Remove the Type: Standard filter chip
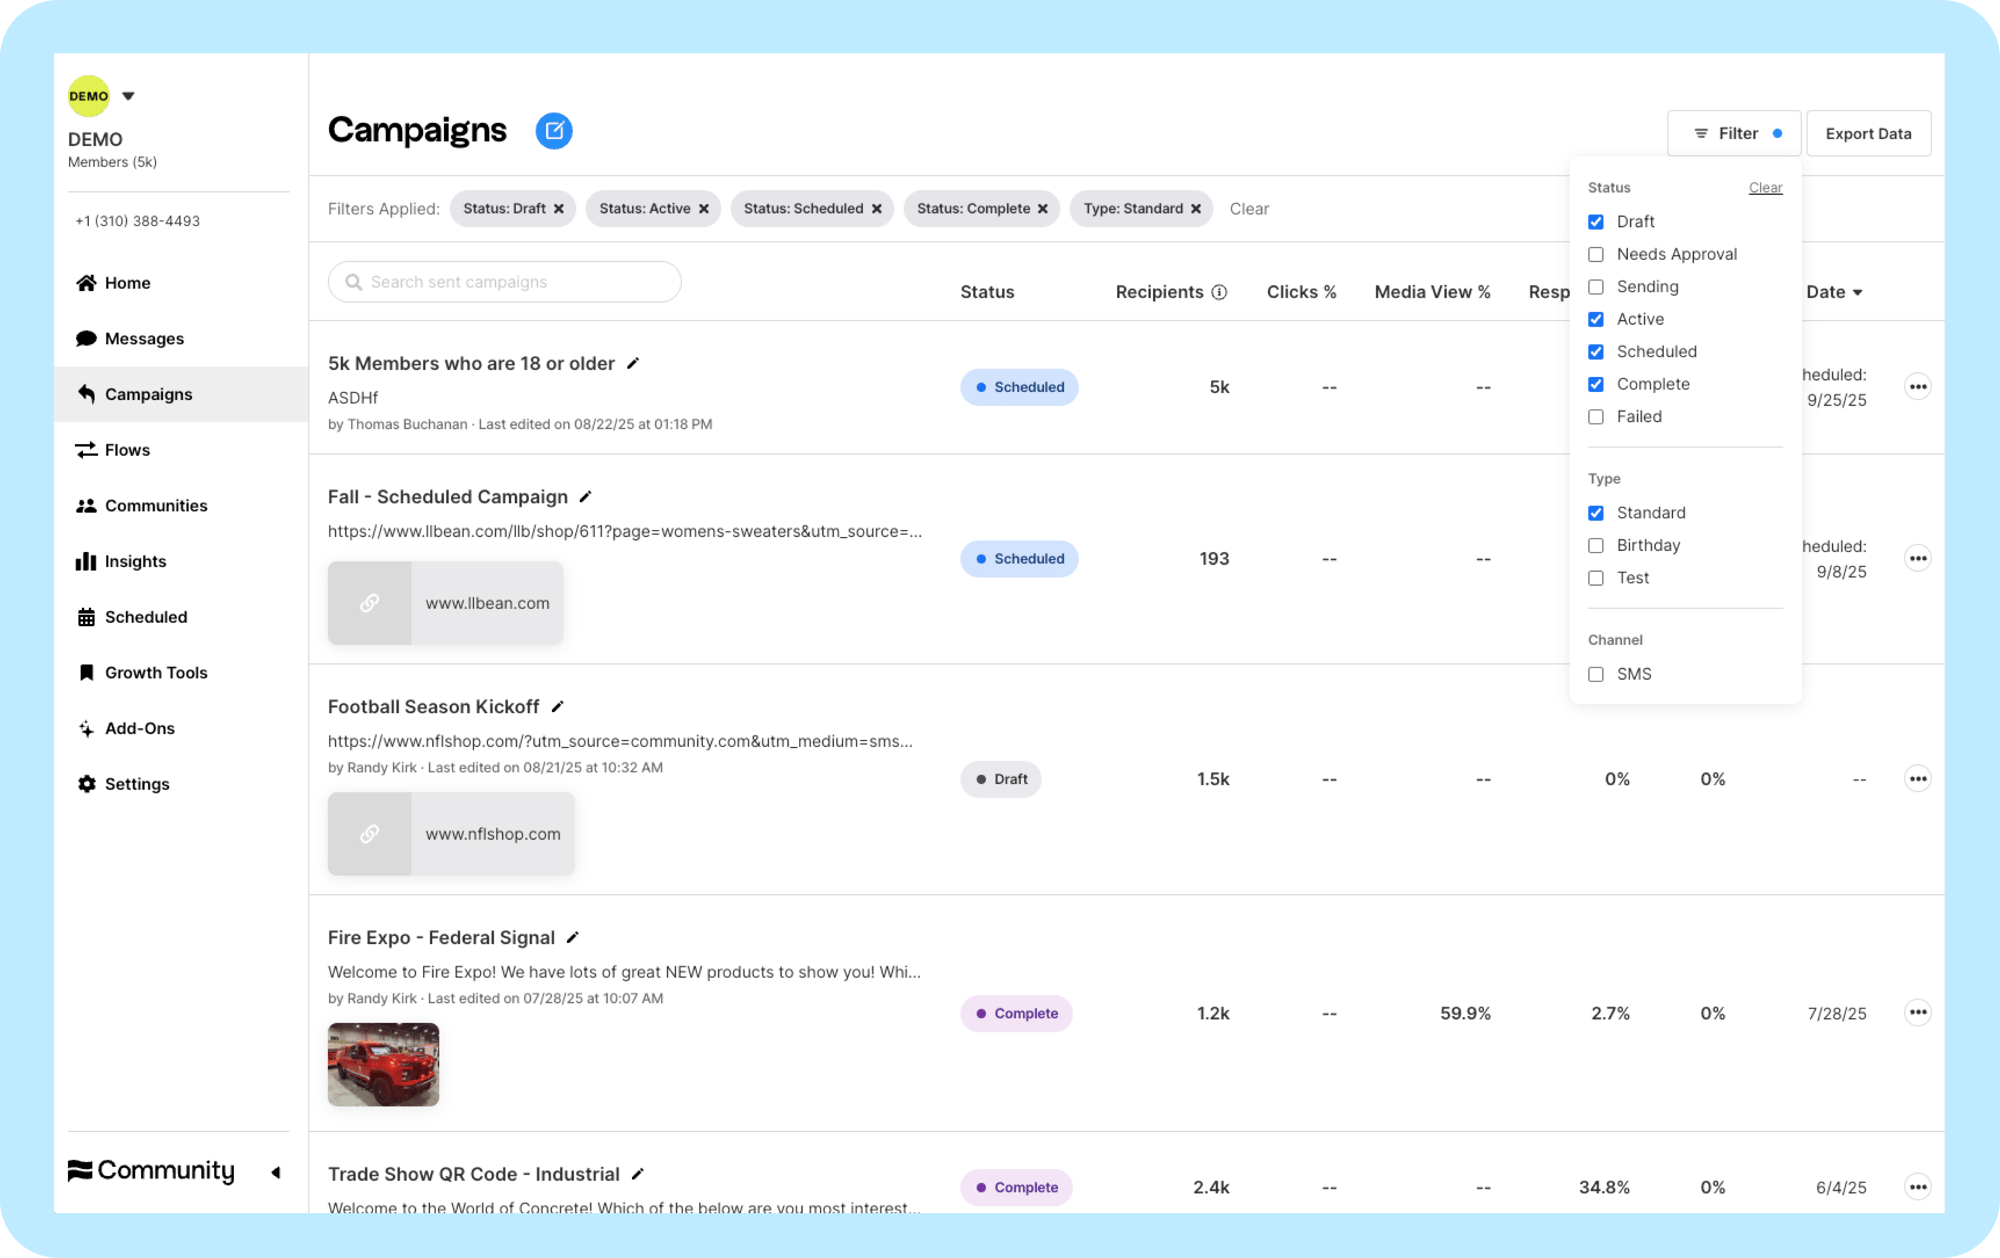 (x=1196, y=209)
